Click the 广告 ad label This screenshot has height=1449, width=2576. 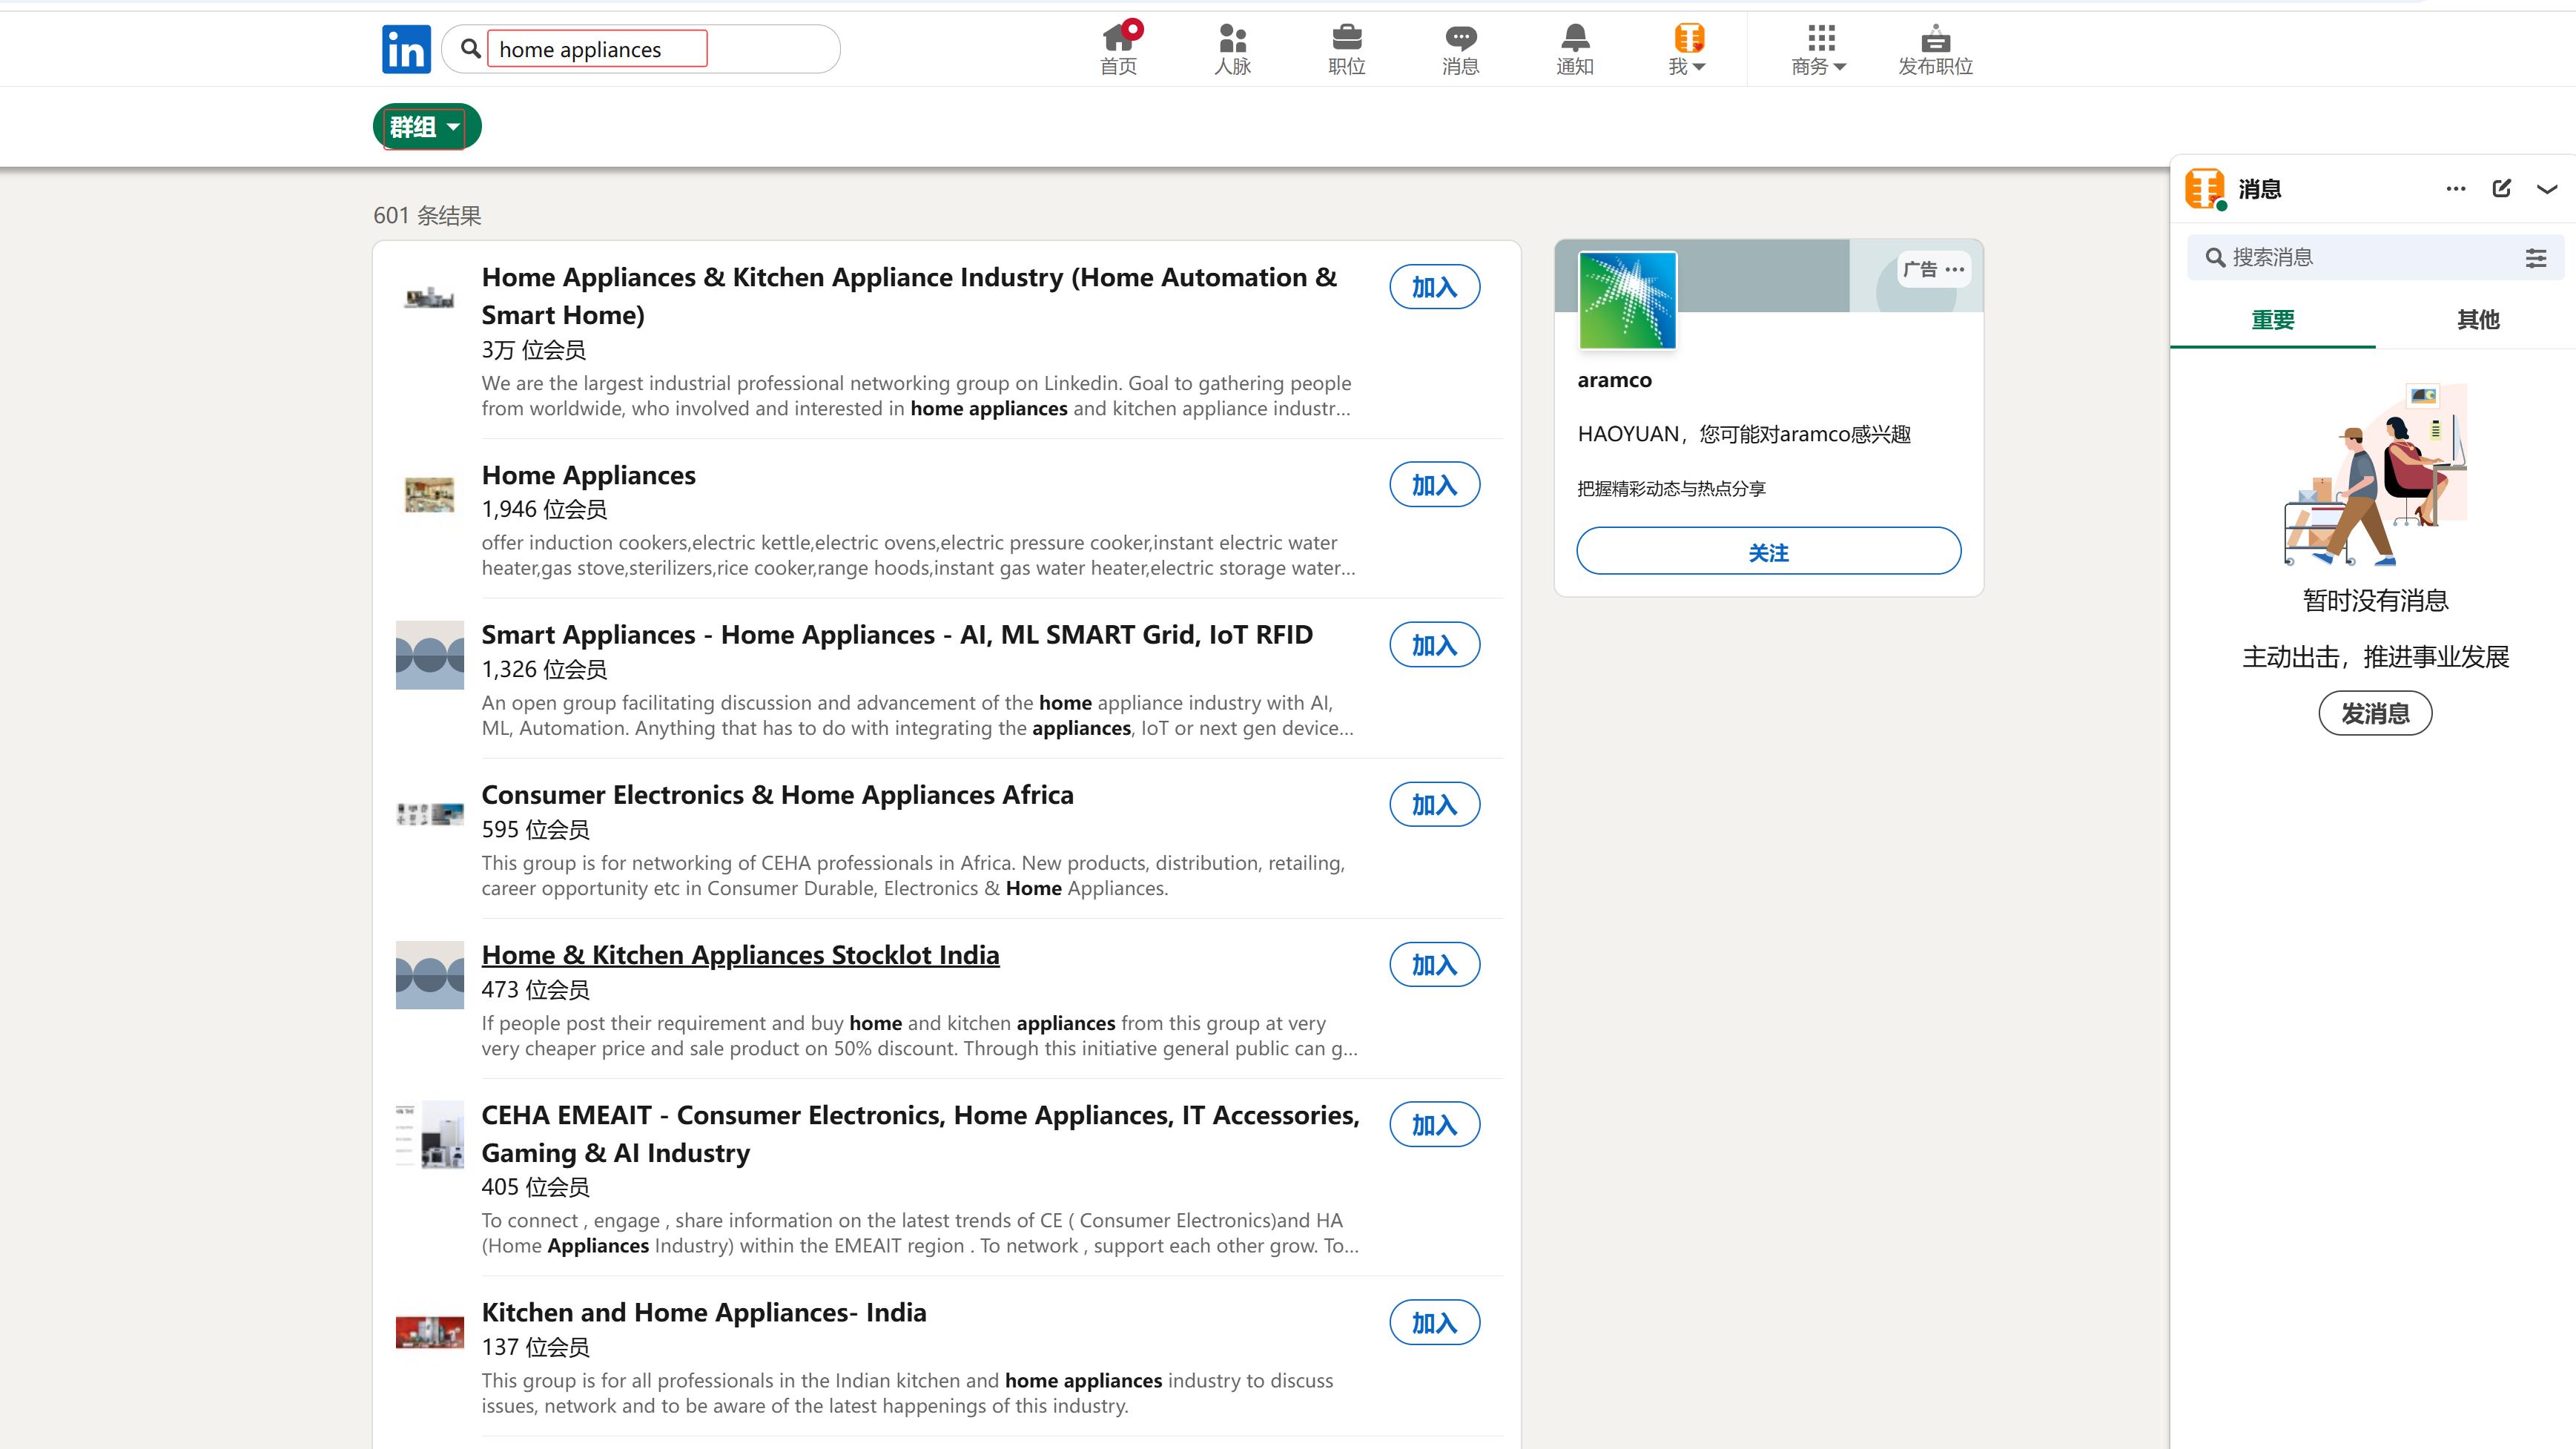click(1920, 269)
